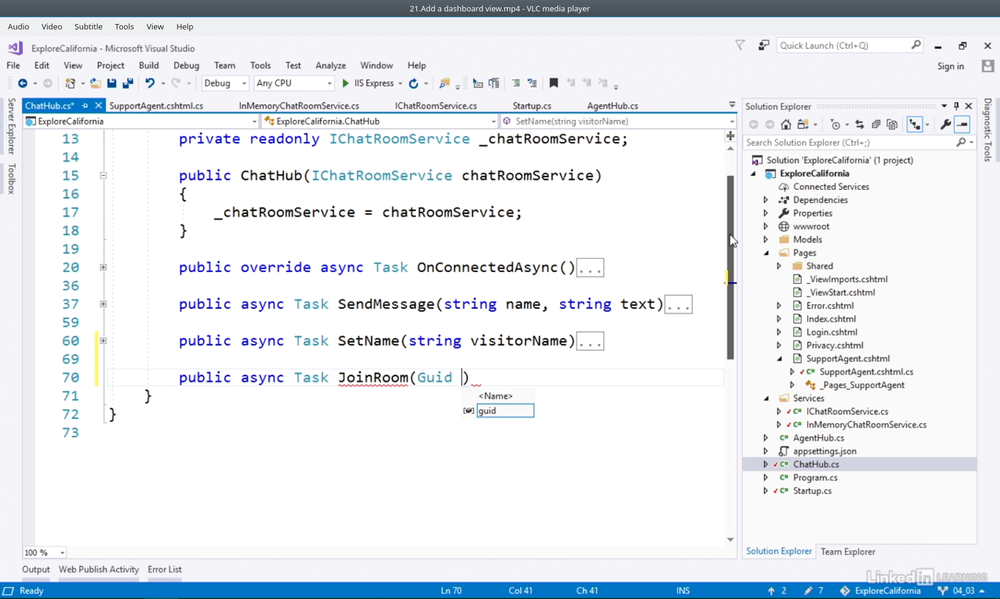Viewport: 1000px width, 599px height.
Task: Switch to InMemoryChatRoomService.cs tab
Action: pyautogui.click(x=298, y=106)
